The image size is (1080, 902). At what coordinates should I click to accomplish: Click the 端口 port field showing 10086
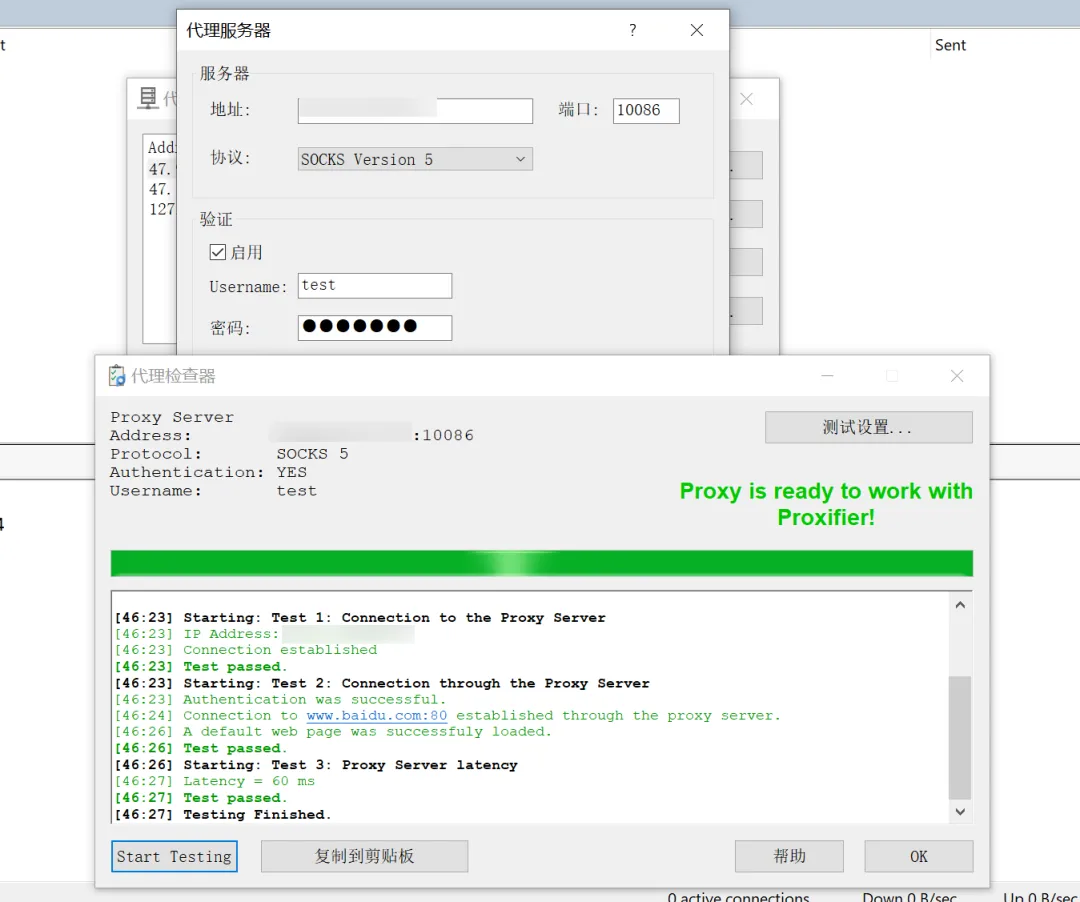coord(646,110)
